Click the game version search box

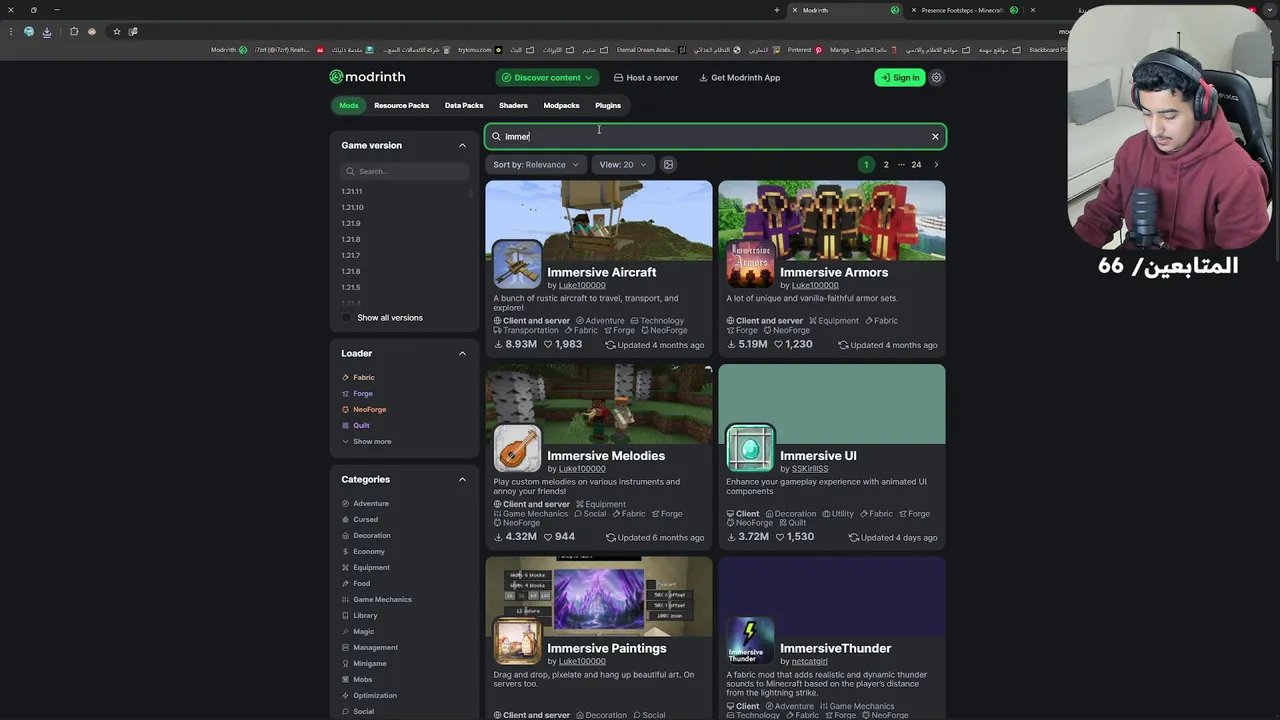405,171
